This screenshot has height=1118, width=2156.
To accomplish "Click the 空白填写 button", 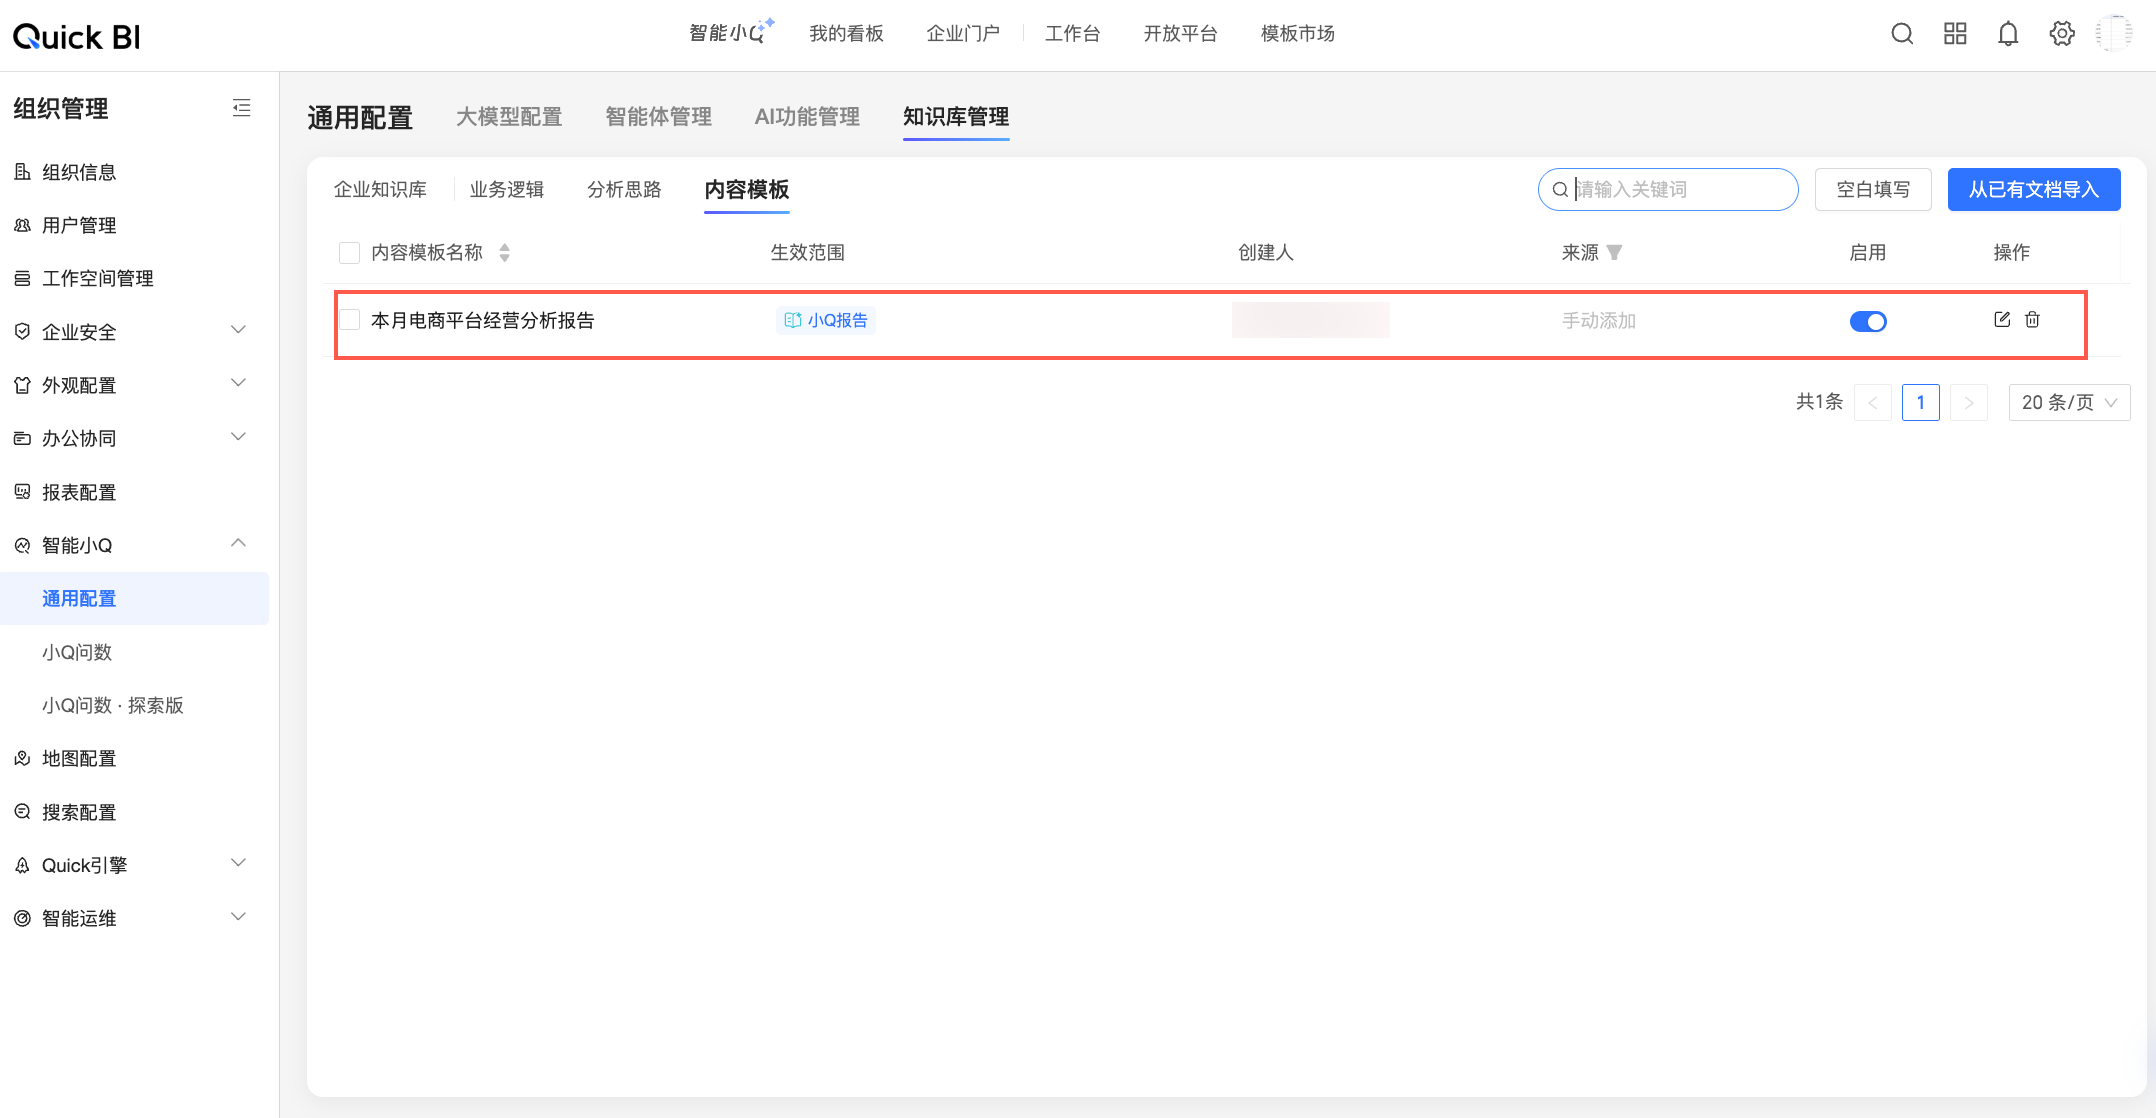I will (1872, 189).
